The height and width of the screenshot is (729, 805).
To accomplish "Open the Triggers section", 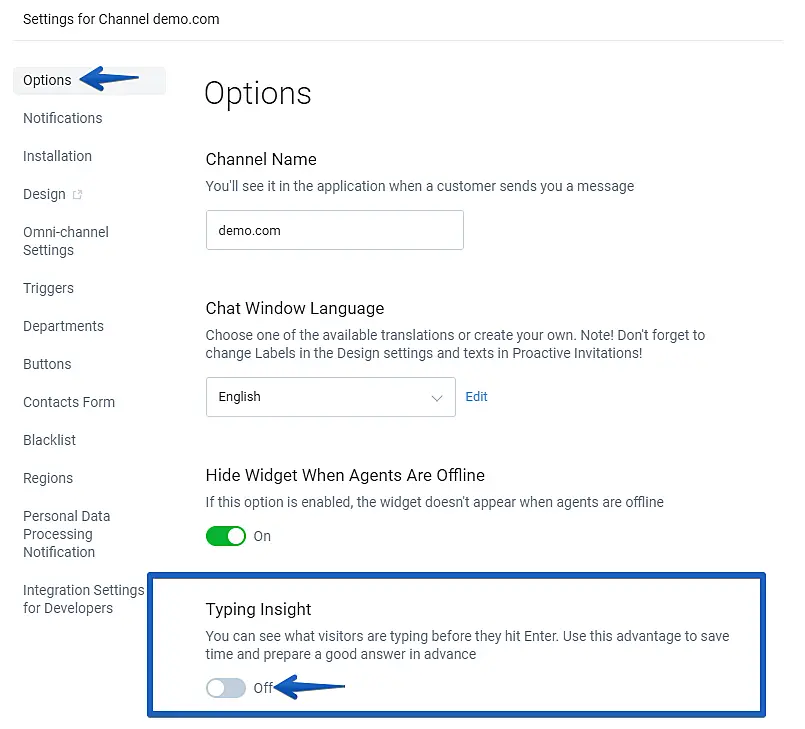I will (48, 288).
